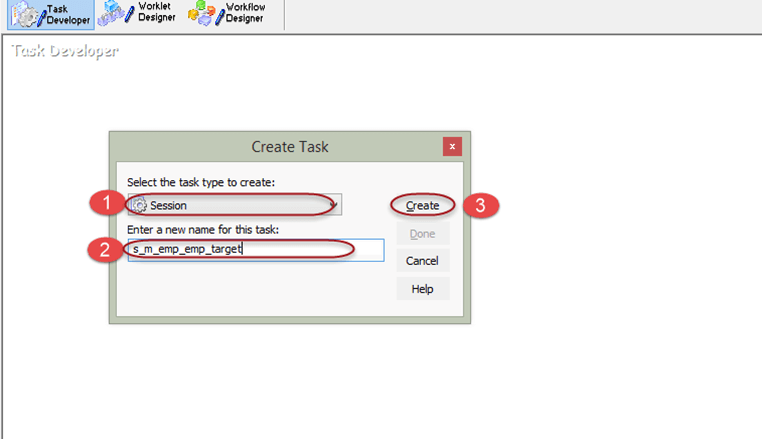Click the red annotation circle numbered 3
Image resolution: width=762 pixels, height=439 pixels.
click(x=480, y=205)
